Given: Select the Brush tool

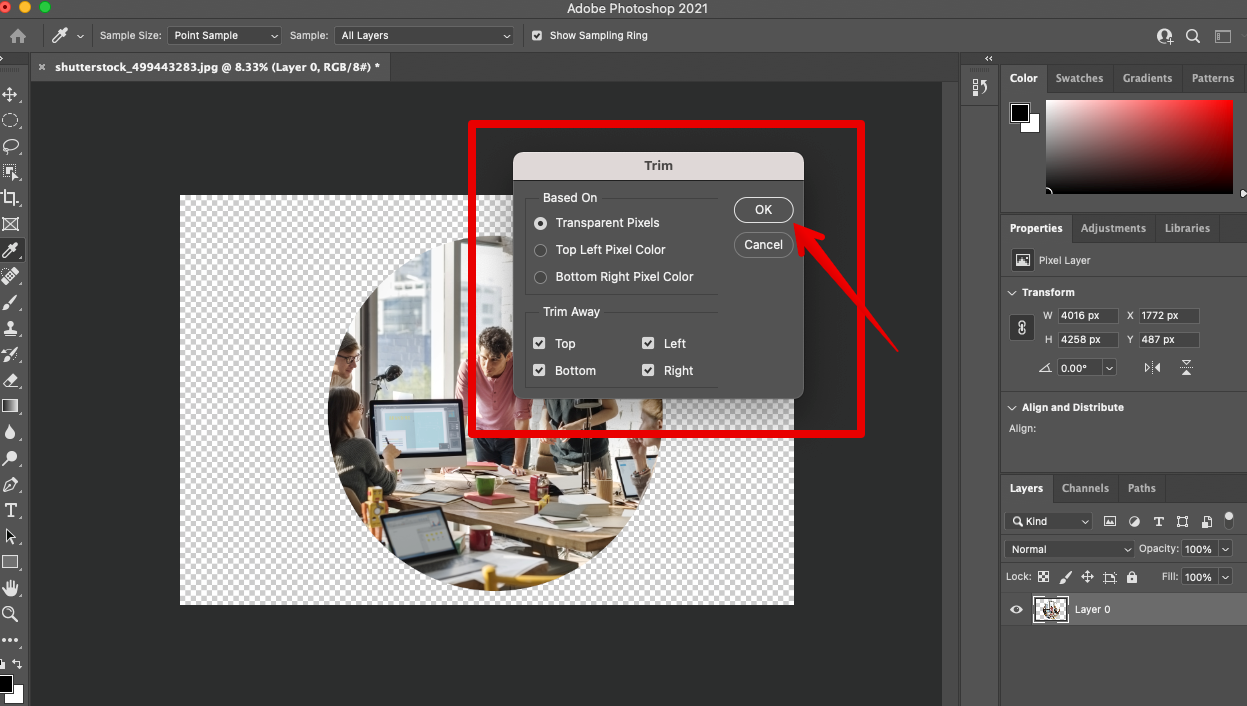Looking at the screenshot, I should [10, 302].
